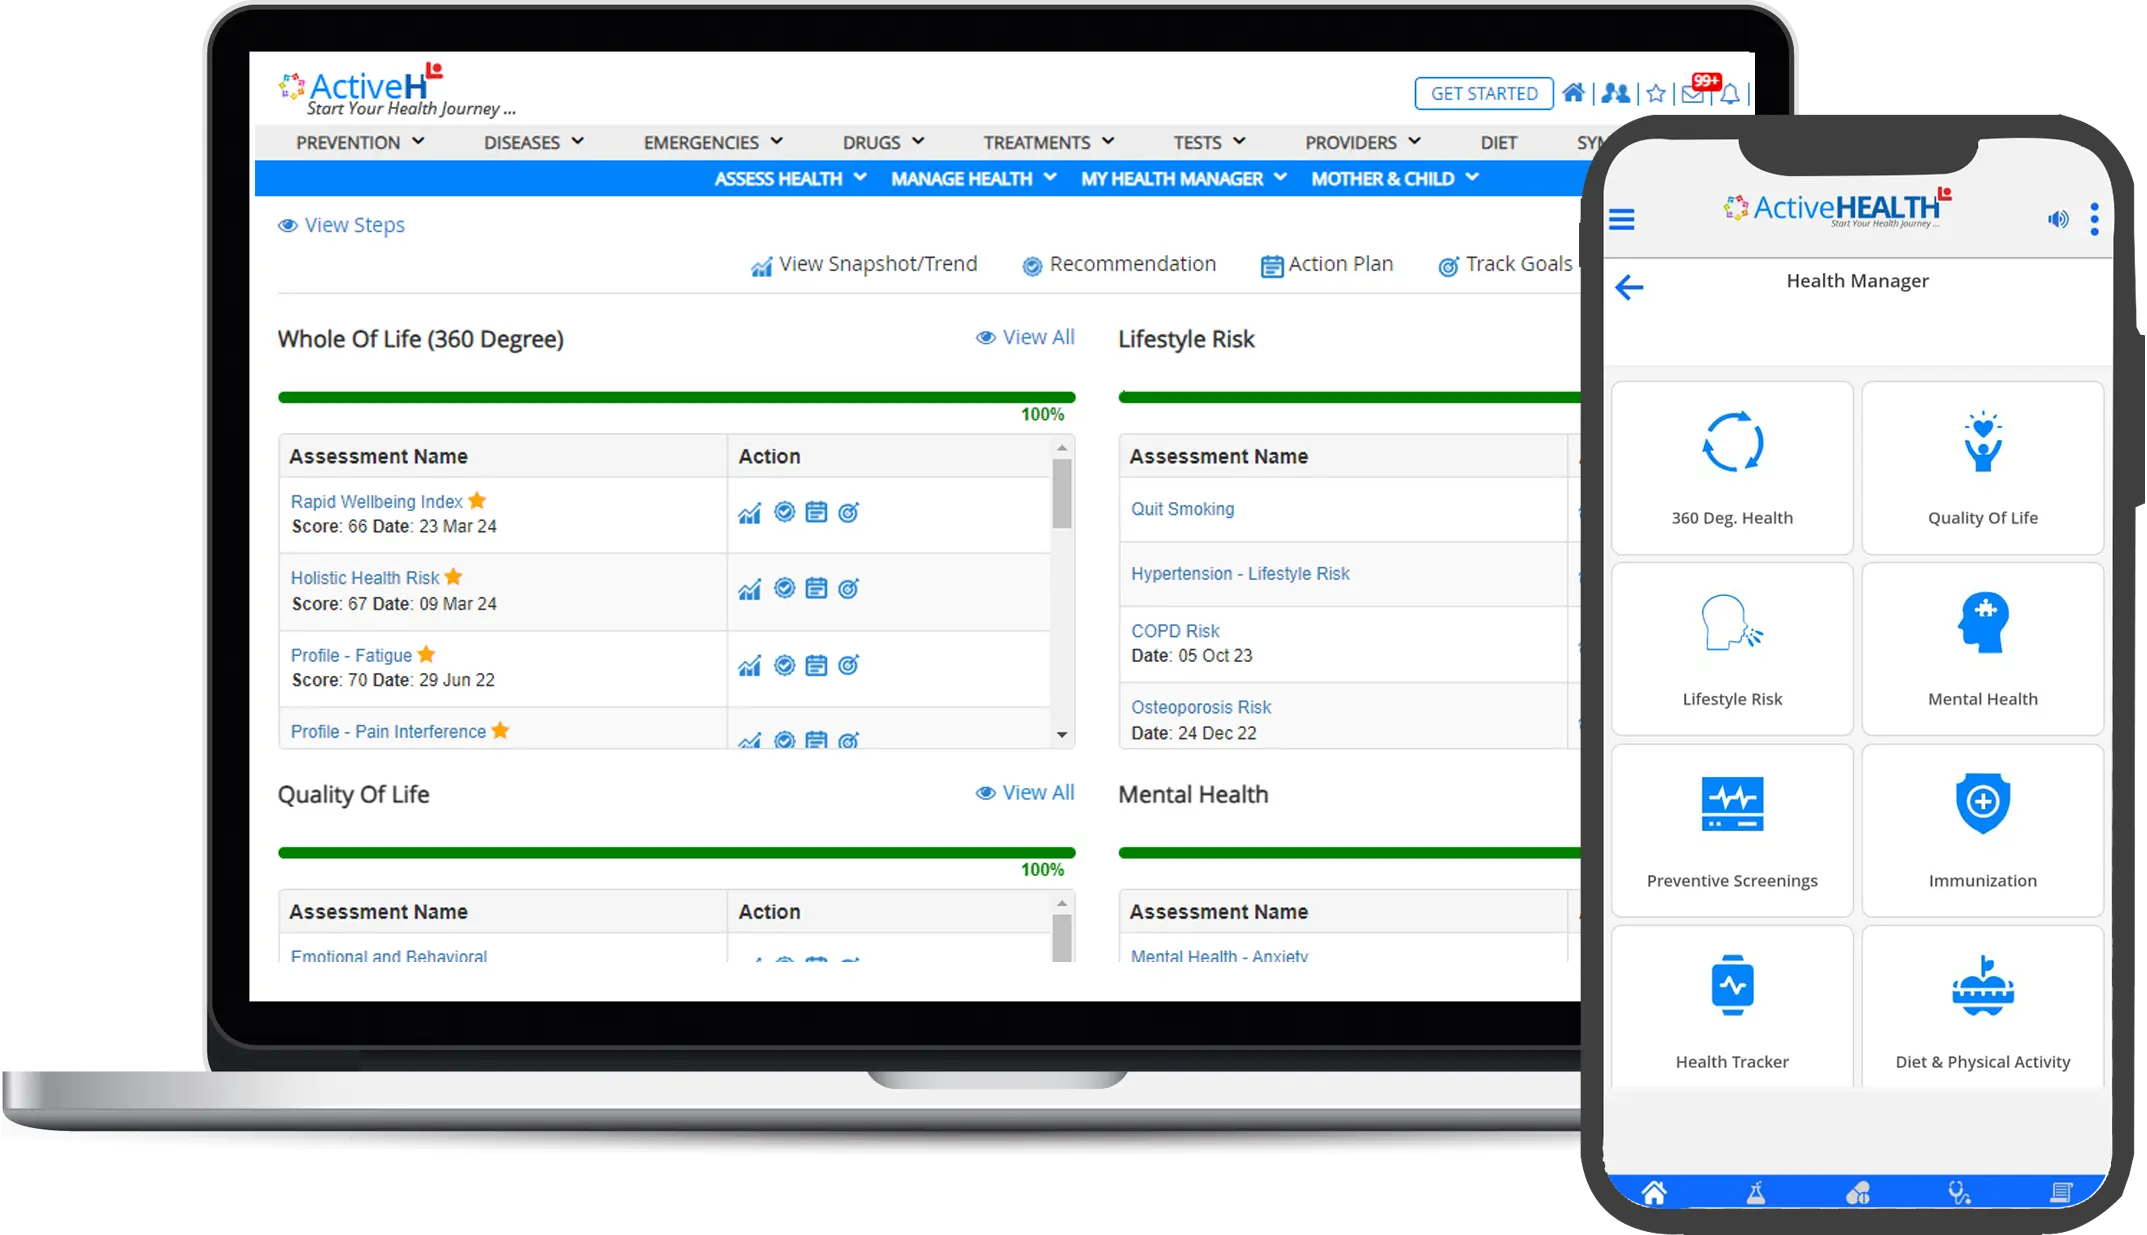Go back using the phone back arrow

1629,287
